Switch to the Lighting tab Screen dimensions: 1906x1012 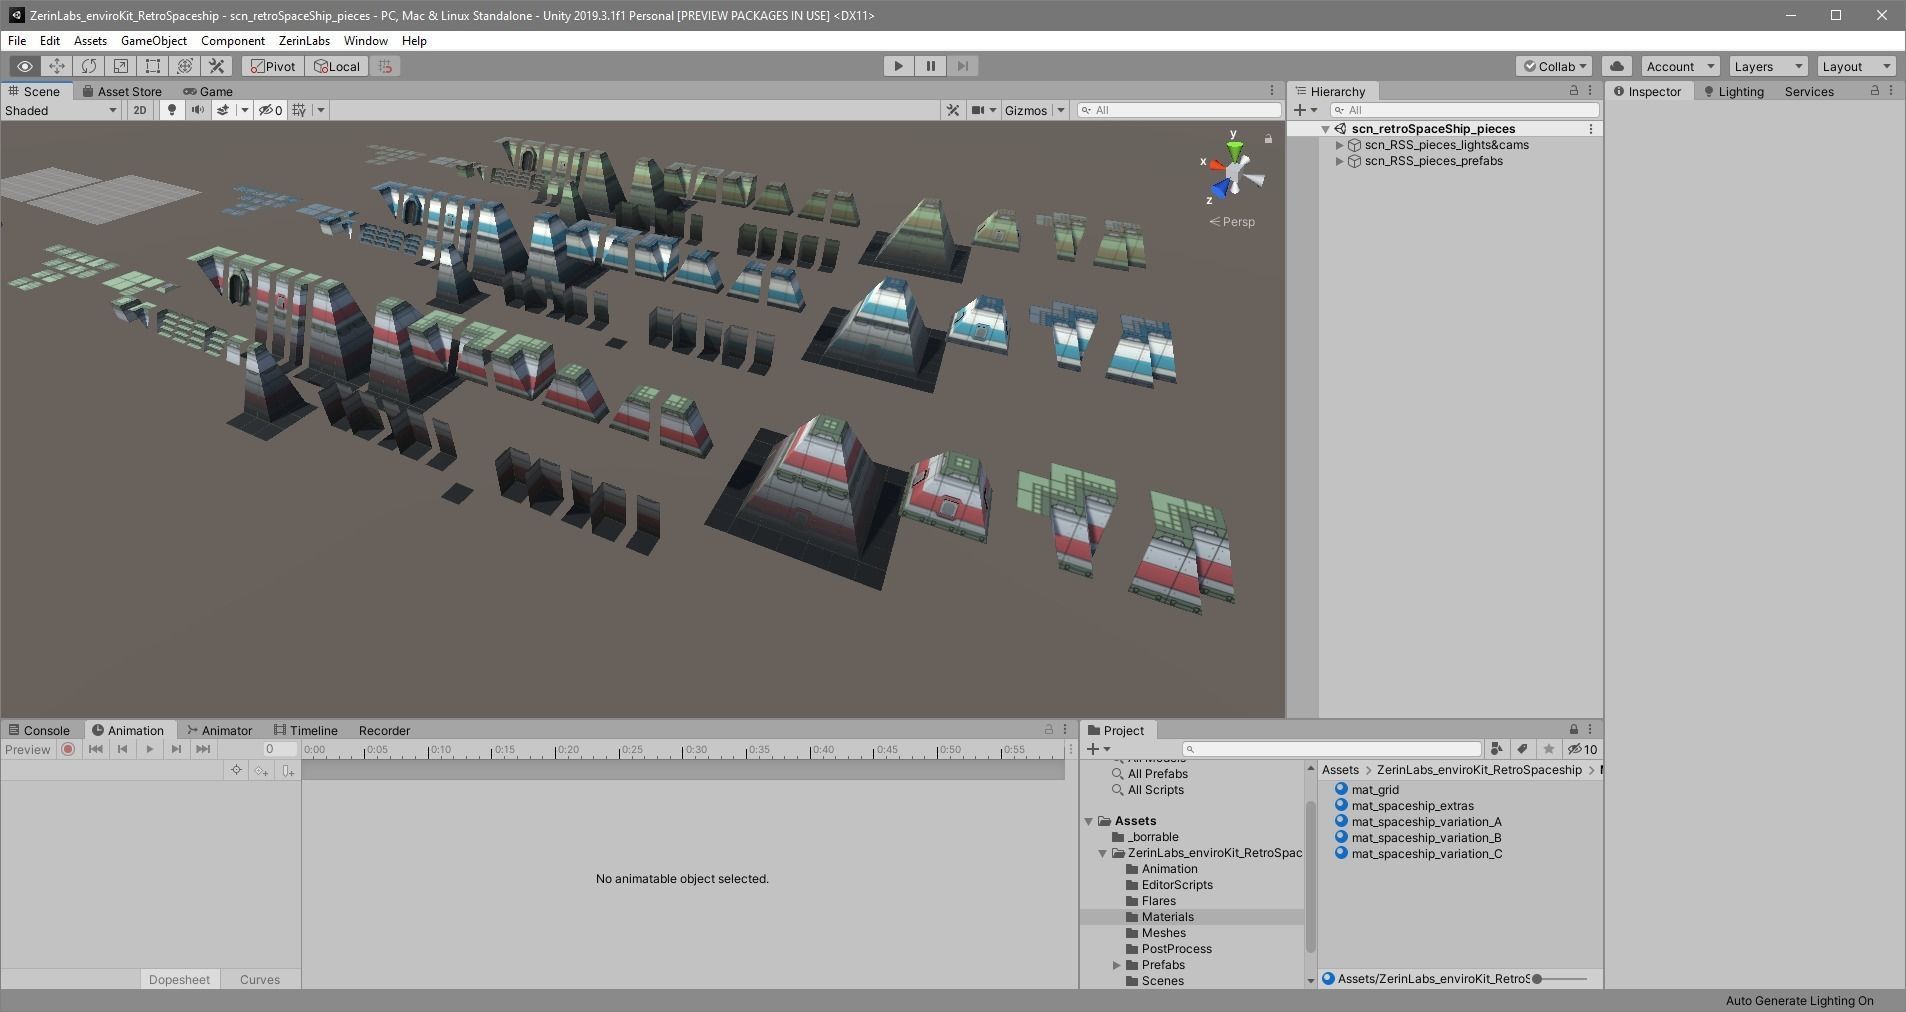coord(1733,91)
